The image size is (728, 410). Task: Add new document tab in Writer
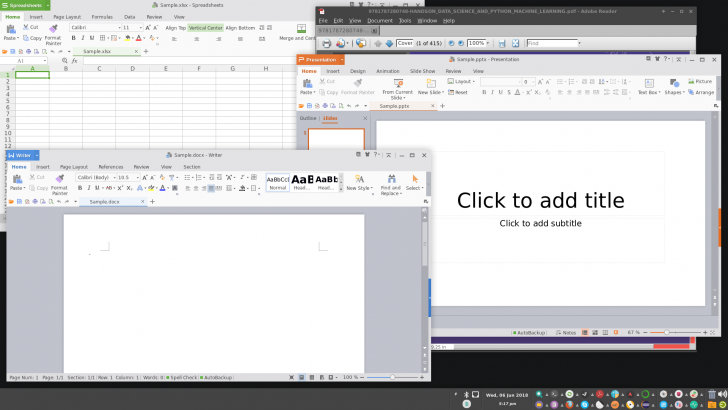tap(152, 202)
